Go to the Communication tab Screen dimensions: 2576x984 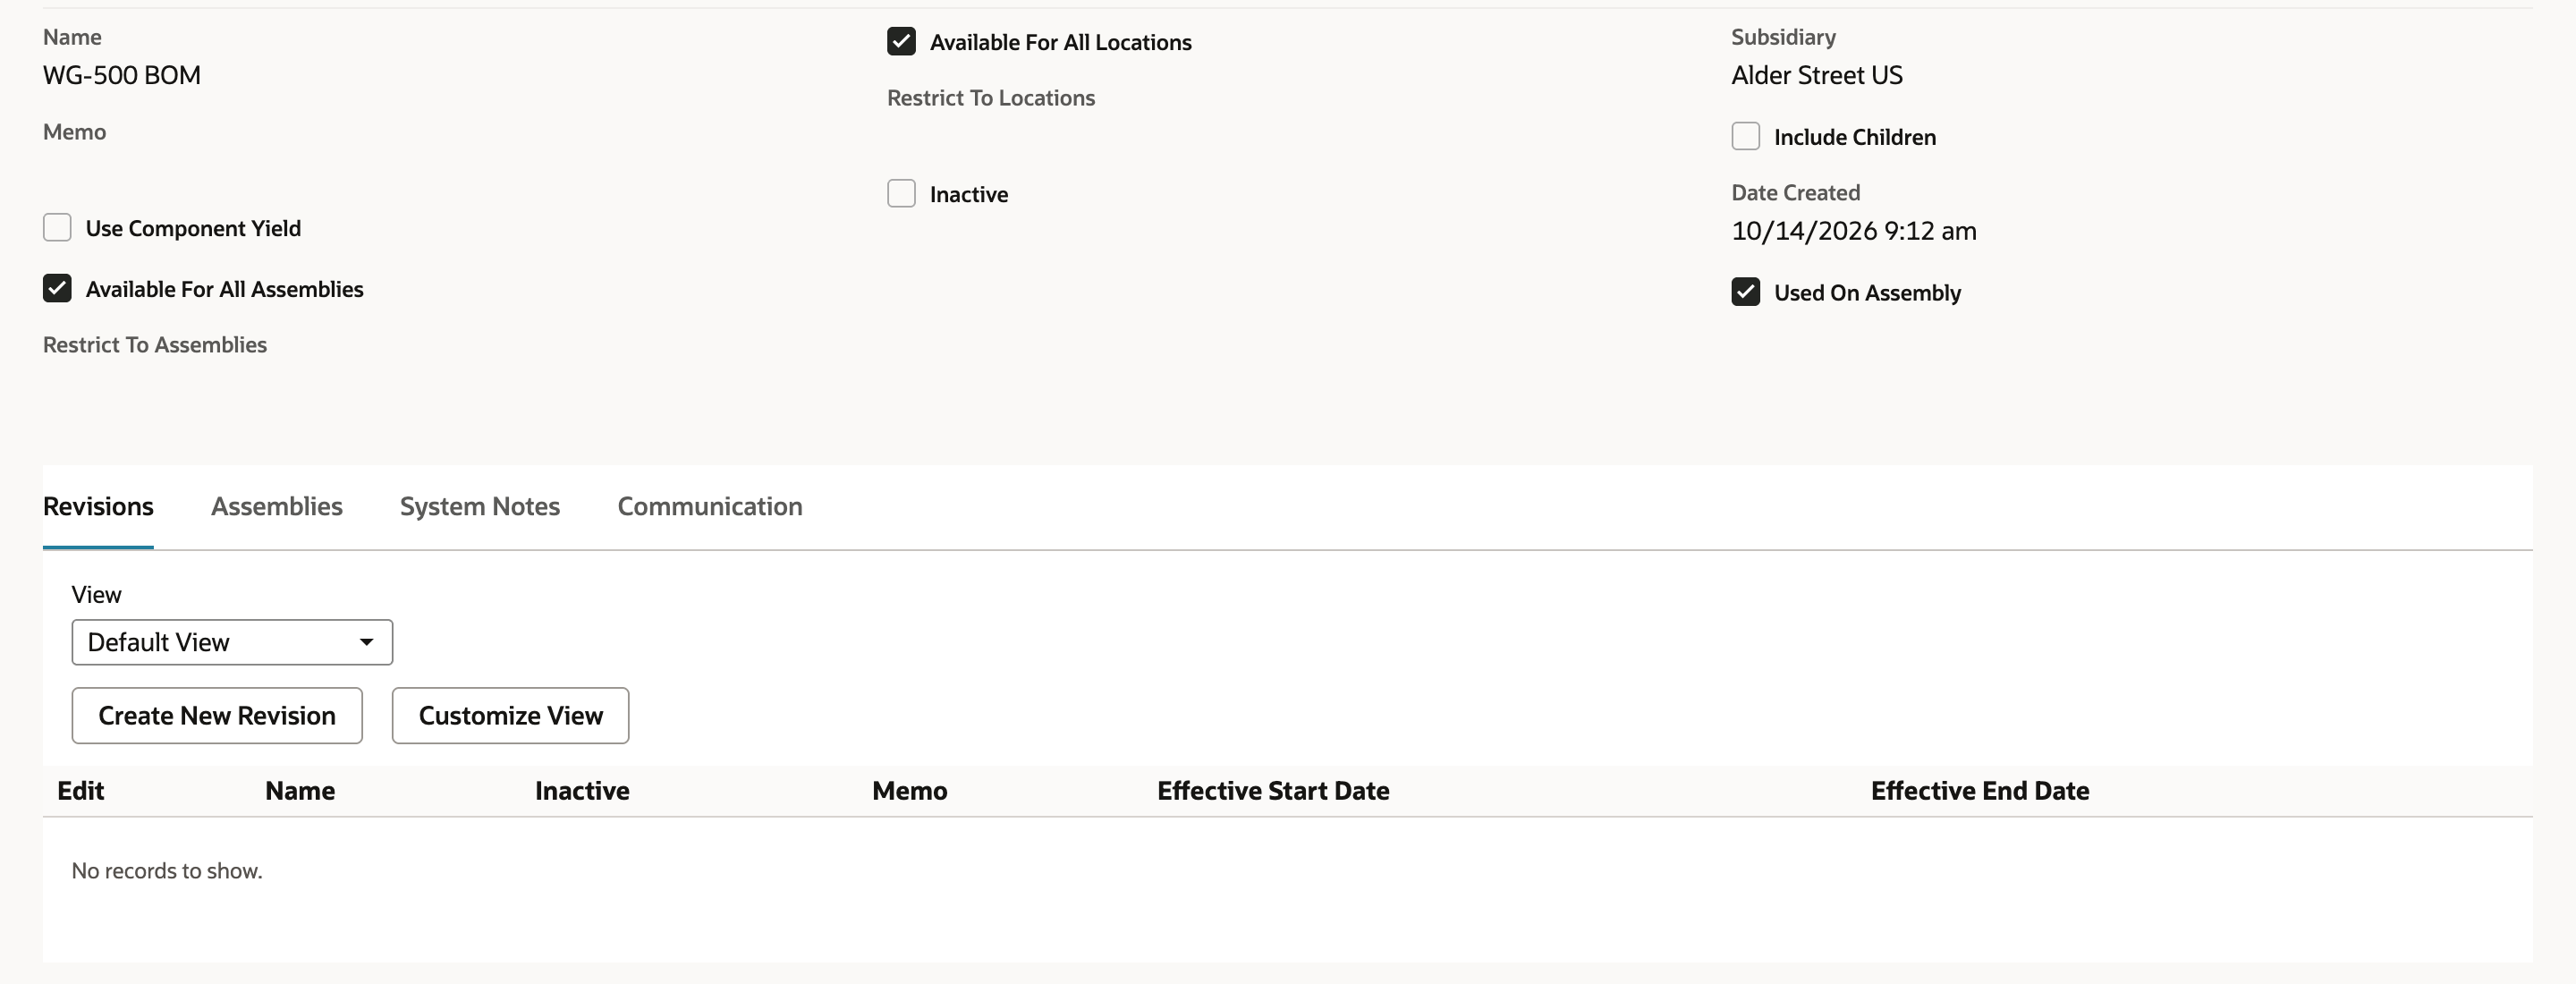point(710,506)
